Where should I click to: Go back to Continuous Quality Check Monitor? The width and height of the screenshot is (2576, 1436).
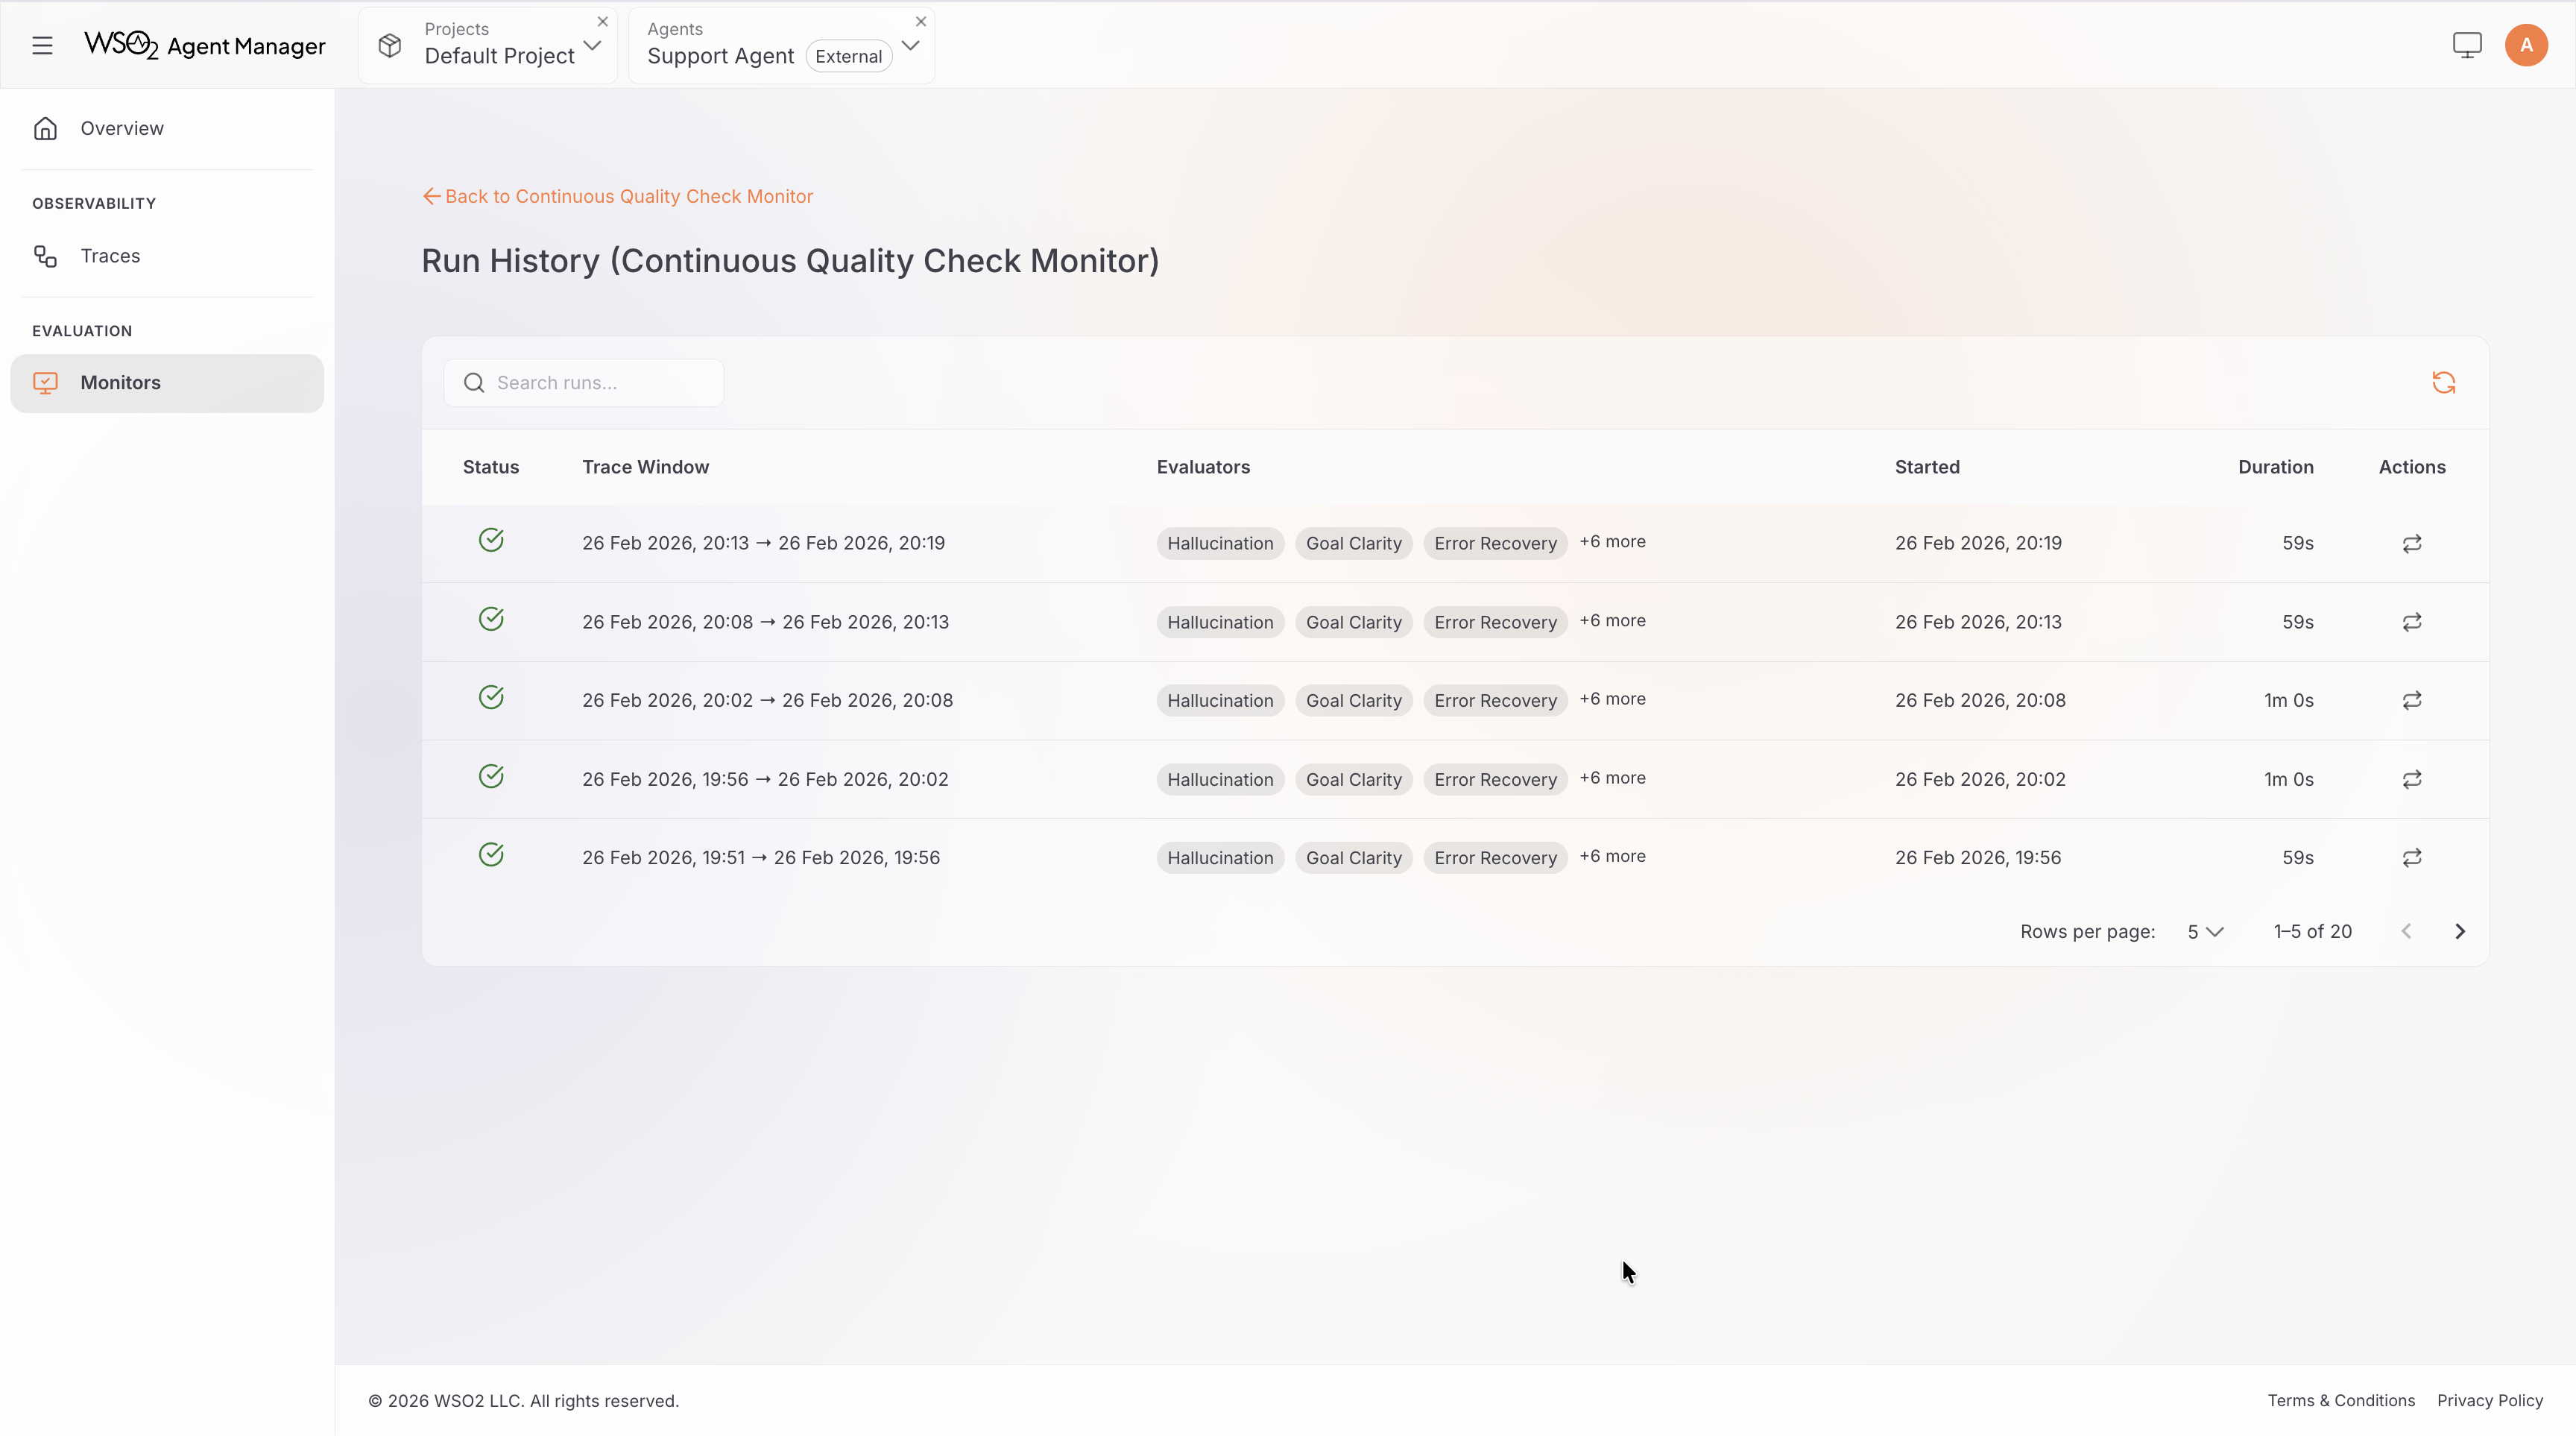click(x=618, y=196)
